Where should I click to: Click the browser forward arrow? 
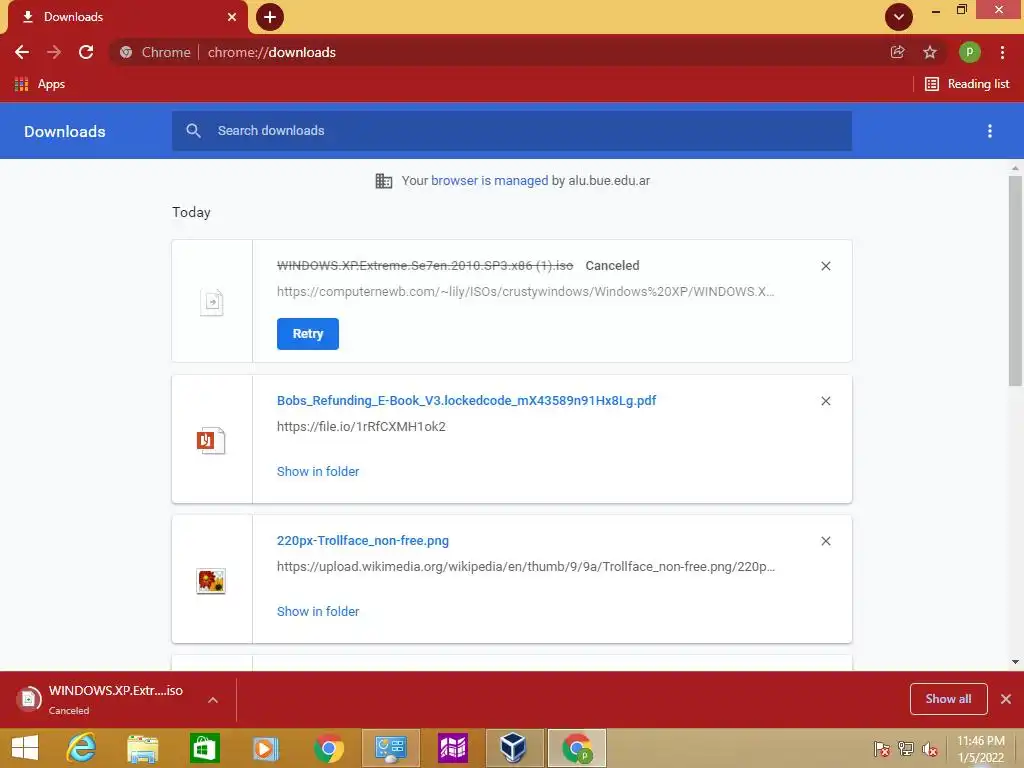(54, 52)
